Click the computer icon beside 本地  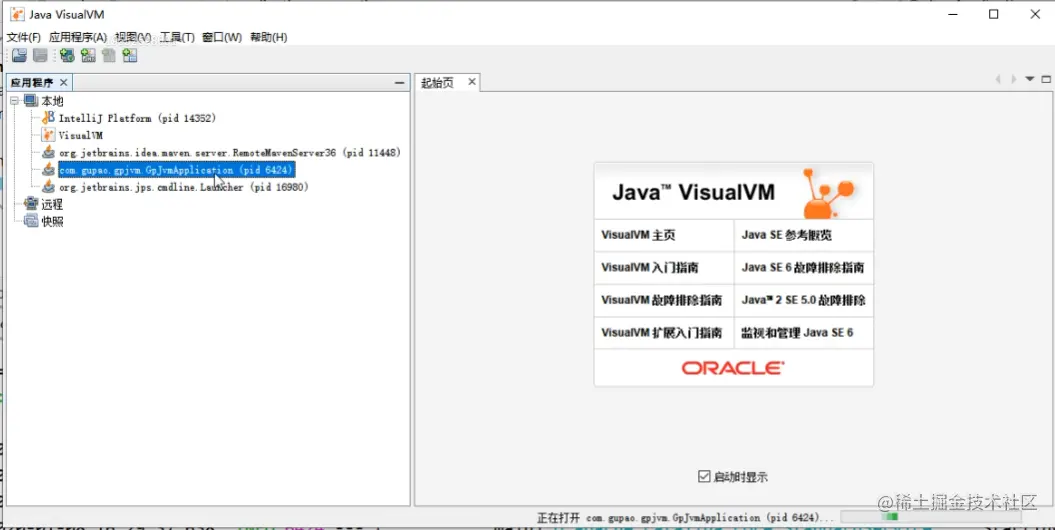point(31,101)
